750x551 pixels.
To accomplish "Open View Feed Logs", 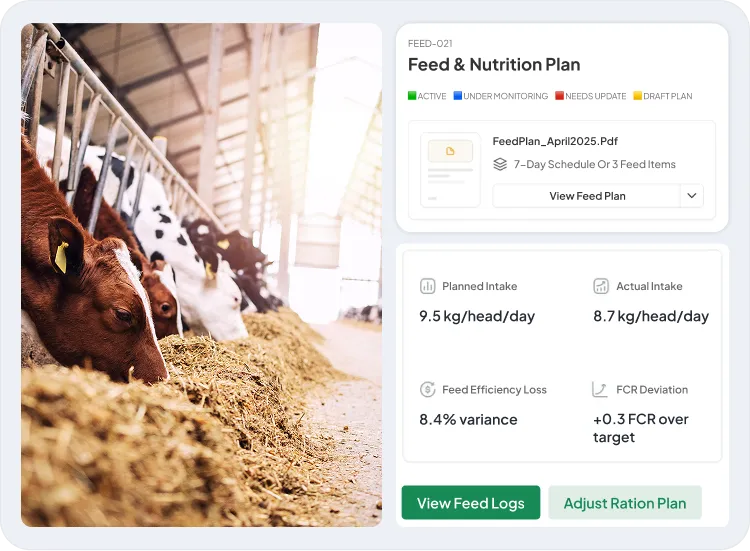I will click(x=470, y=503).
